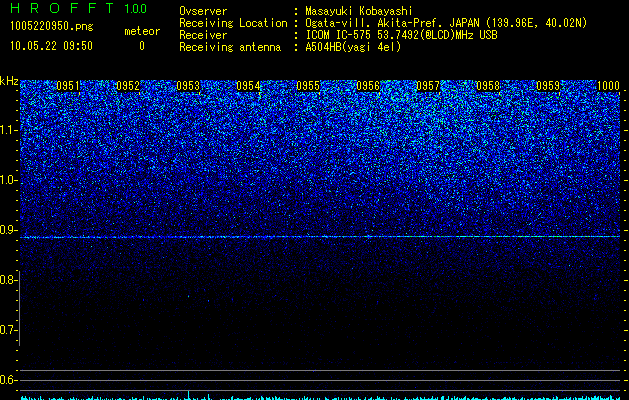Click the 0952 time marker
The width and height of the screenshot is (629, 400).
128,86
